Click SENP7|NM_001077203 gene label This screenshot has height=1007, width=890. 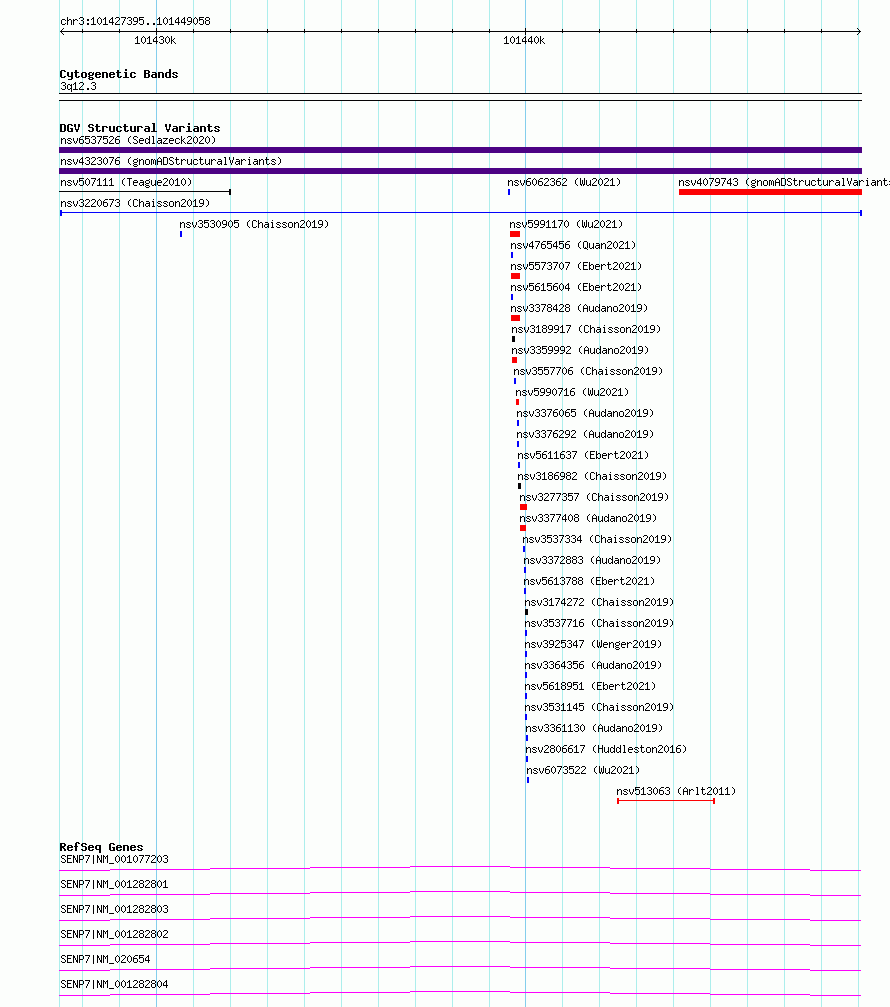click(x=114, y=859)
